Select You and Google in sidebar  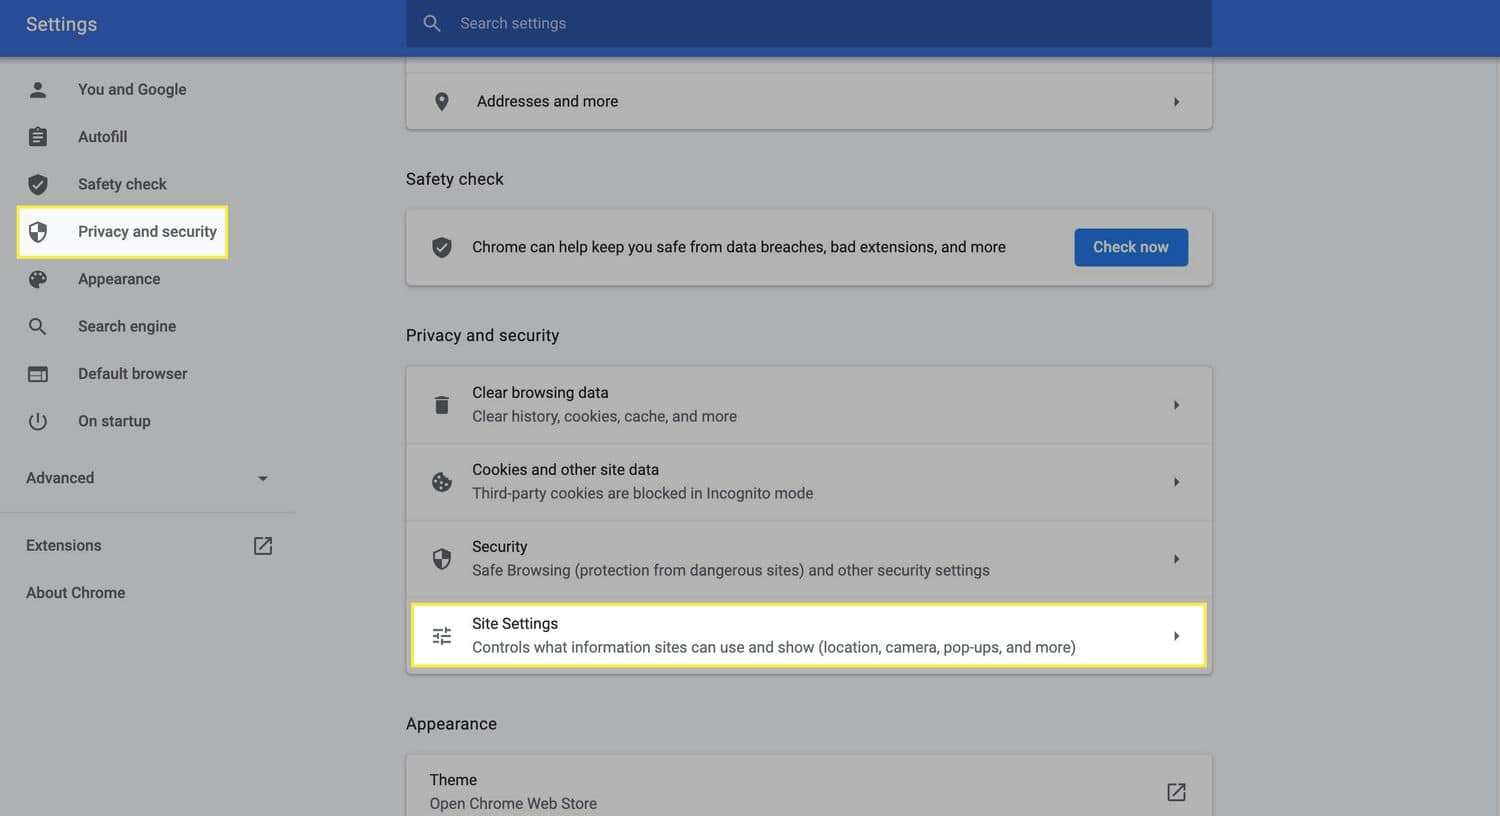132,90
